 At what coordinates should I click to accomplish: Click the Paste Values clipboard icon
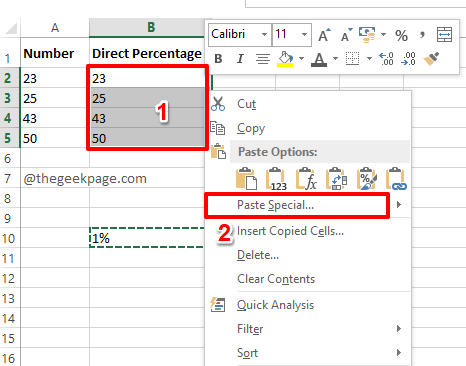[276, 179]
